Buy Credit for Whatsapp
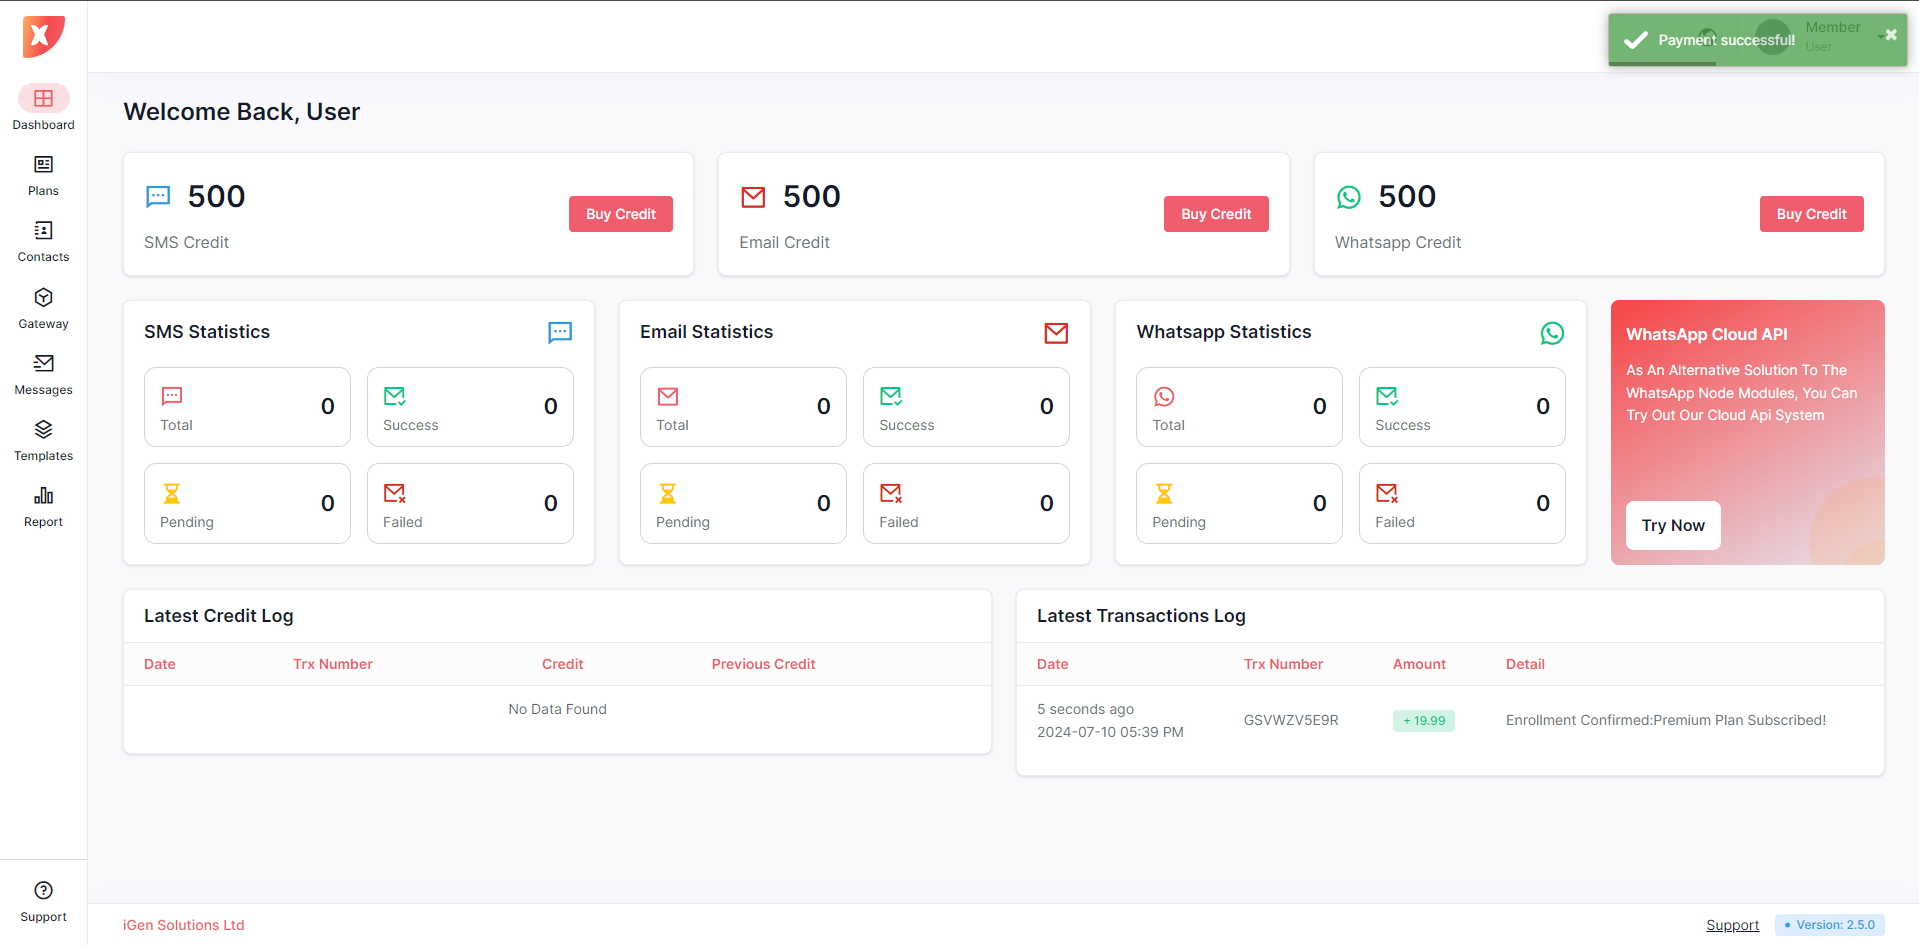The height and width of the screenshot is (945, 1919). point(1810,214)
